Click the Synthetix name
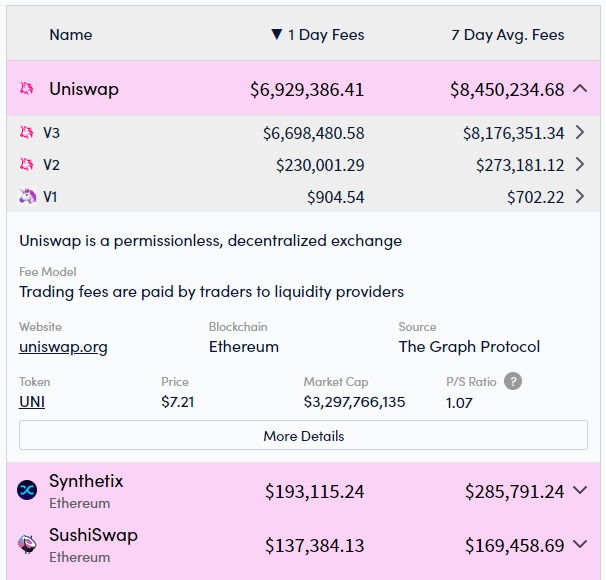Viewport: 606px width, 580px height. click(86, 481)
